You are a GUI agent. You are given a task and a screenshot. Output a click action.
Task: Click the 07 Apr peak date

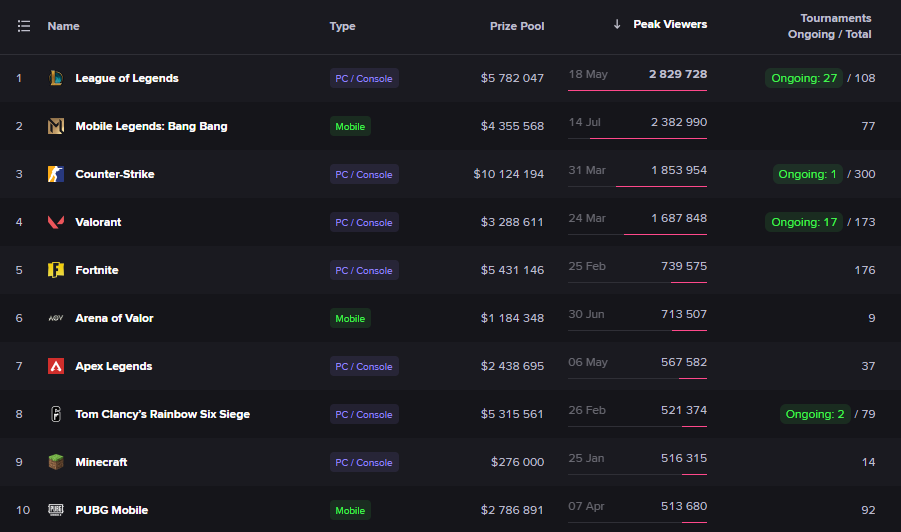point(586,506)
